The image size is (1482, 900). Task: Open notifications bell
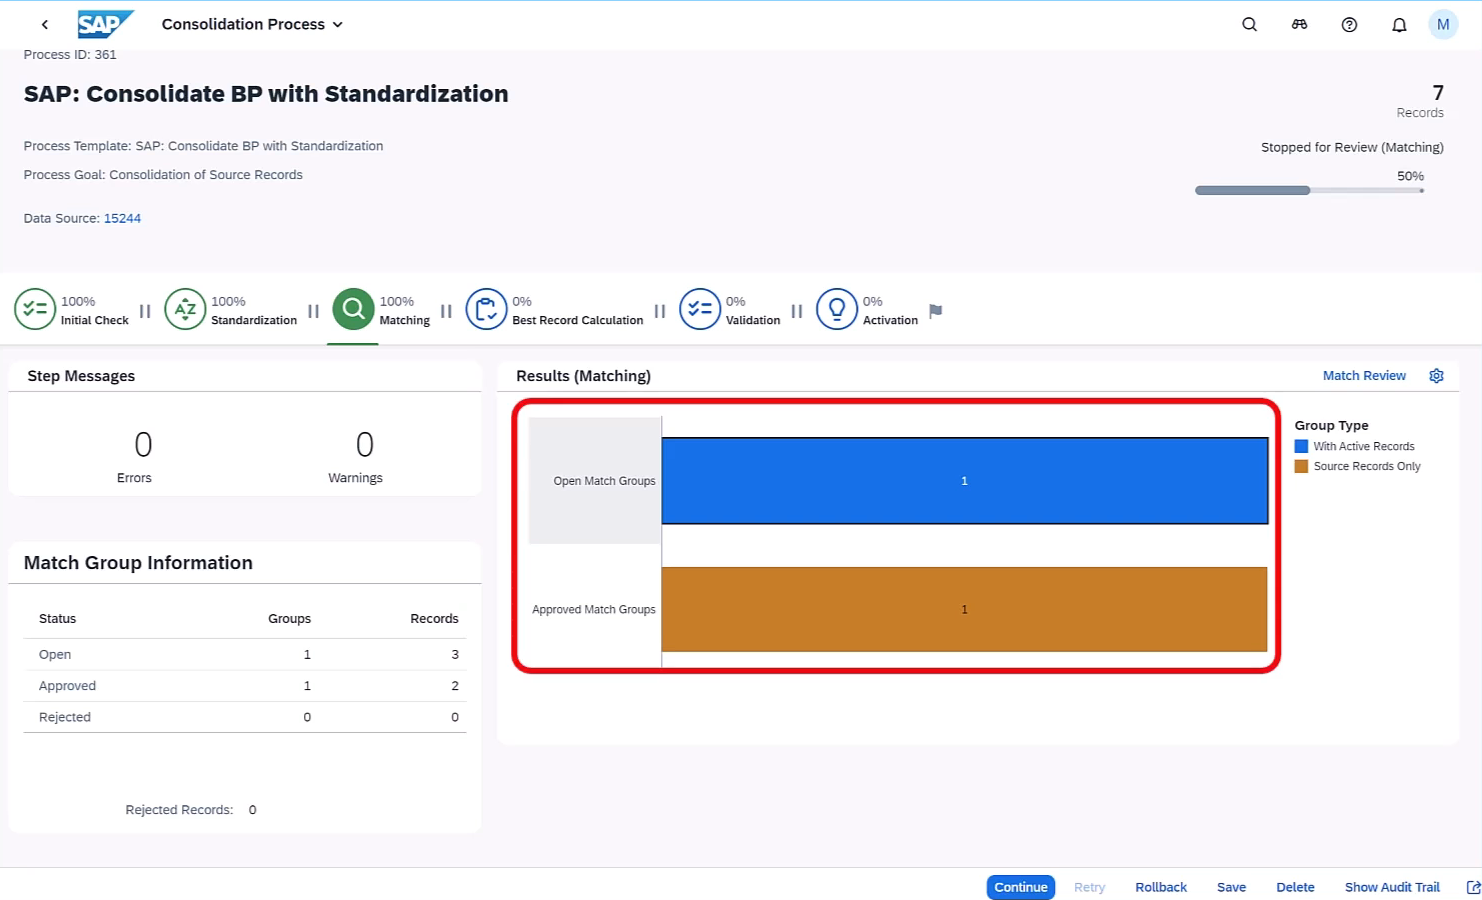[1399, 24]
